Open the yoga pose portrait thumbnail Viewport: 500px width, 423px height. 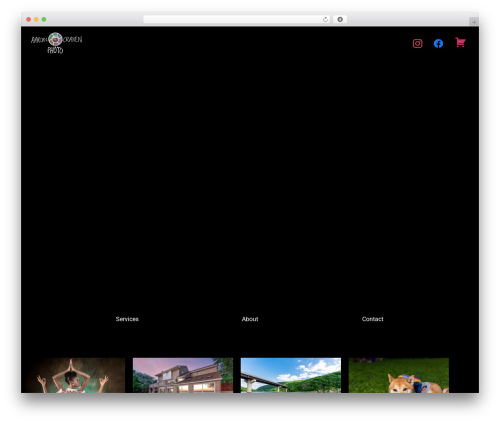pyautogui.click(x=75, y=375)
